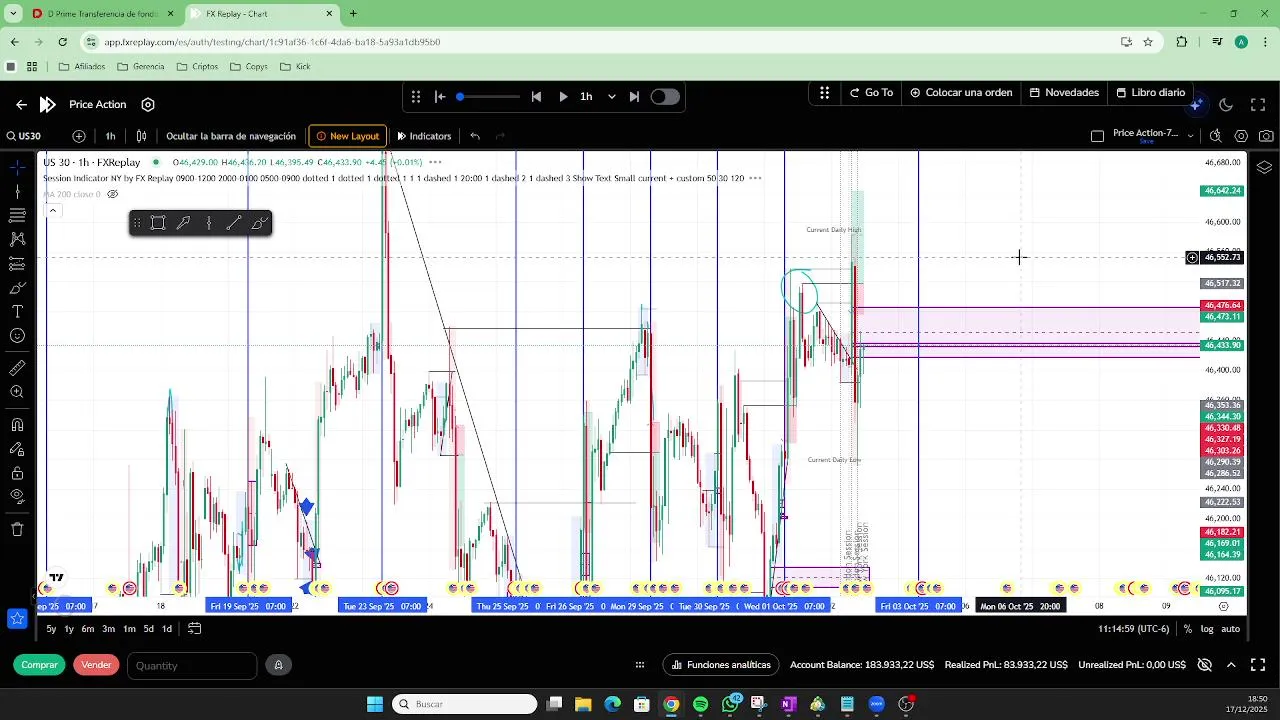The height and width of the screenshot is (720, 1280).
Task: Open the Indicators menu
Action: pos(424,136)
